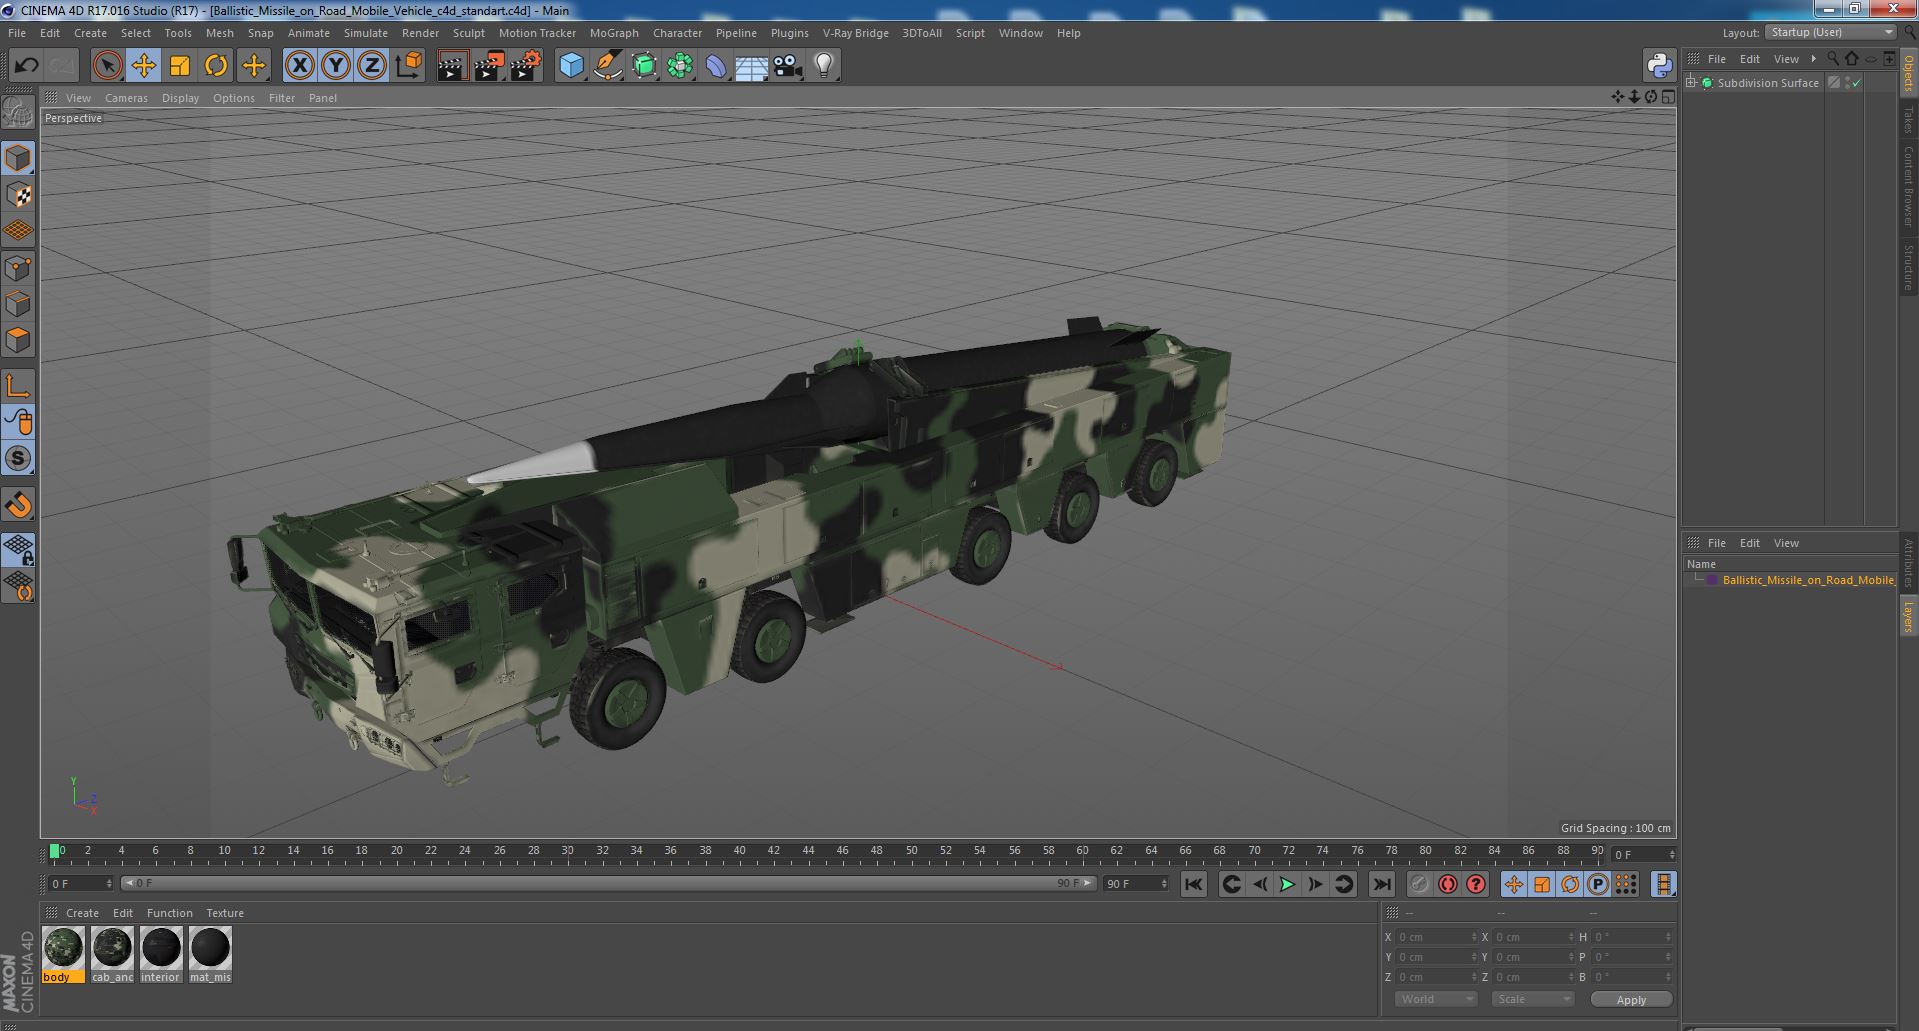Open material manager Create menu
Image resolution: width=1919 pixels, height=1031 pixels.
pyautogui.click(x=82, y=913)
